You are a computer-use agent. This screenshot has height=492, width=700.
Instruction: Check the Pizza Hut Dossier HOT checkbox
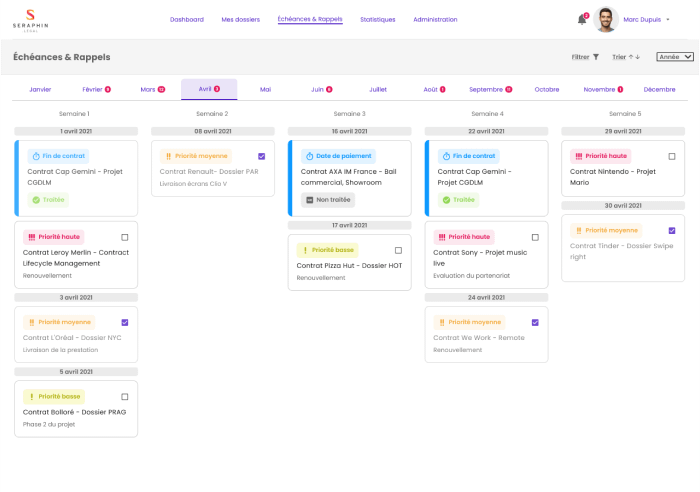click(x=398, y=250)
